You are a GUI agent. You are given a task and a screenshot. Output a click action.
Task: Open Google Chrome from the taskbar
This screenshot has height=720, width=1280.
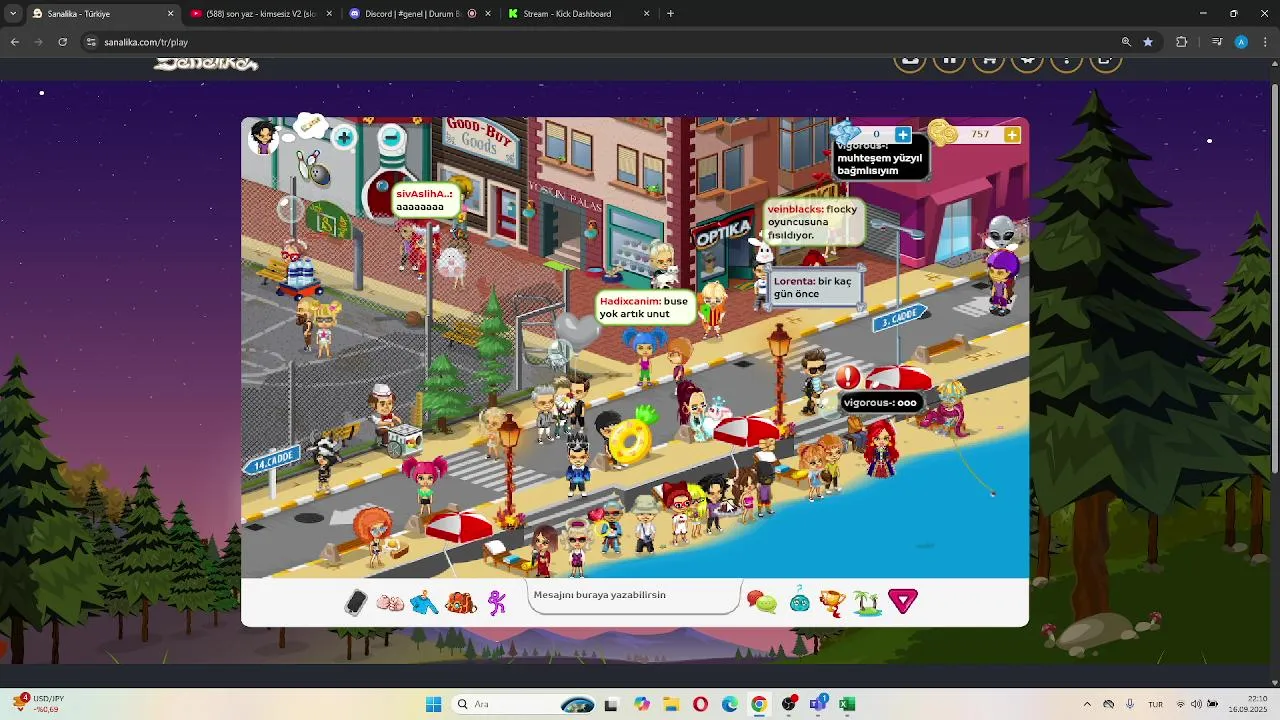[x=759, y=704]
